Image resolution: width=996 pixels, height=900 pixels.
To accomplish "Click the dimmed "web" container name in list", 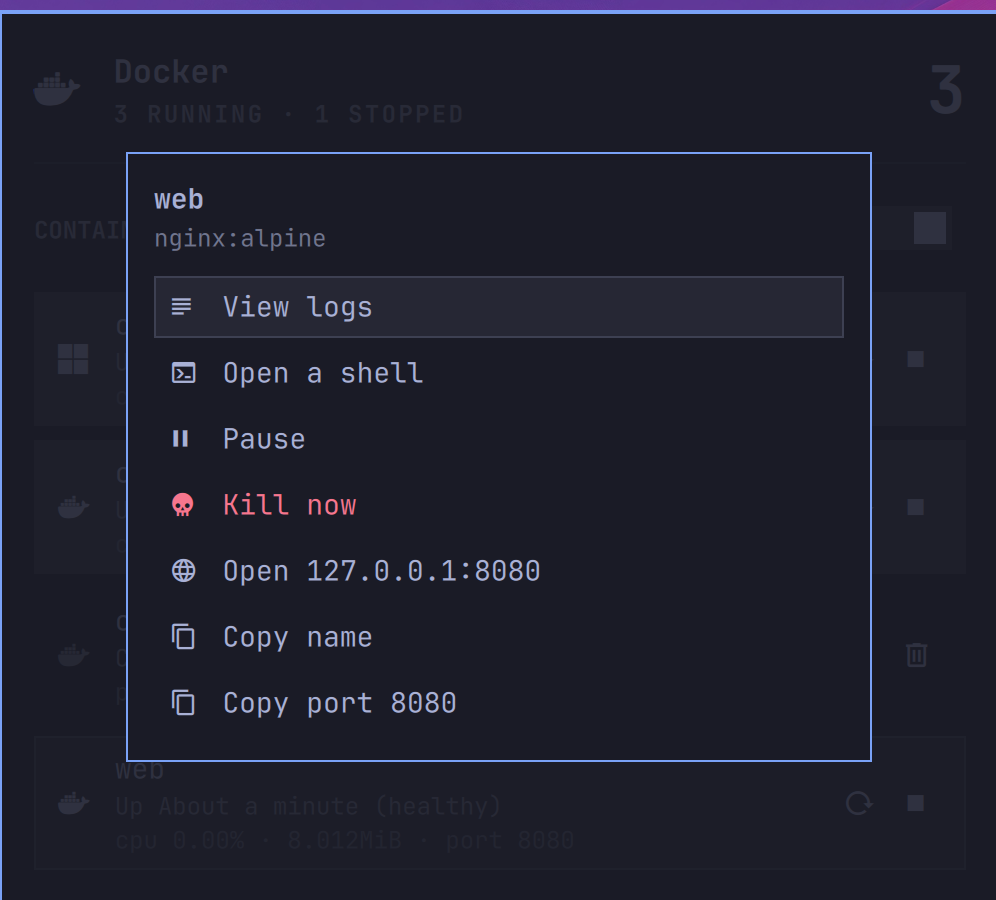I will pyautogui.click(x=140, y=770).
